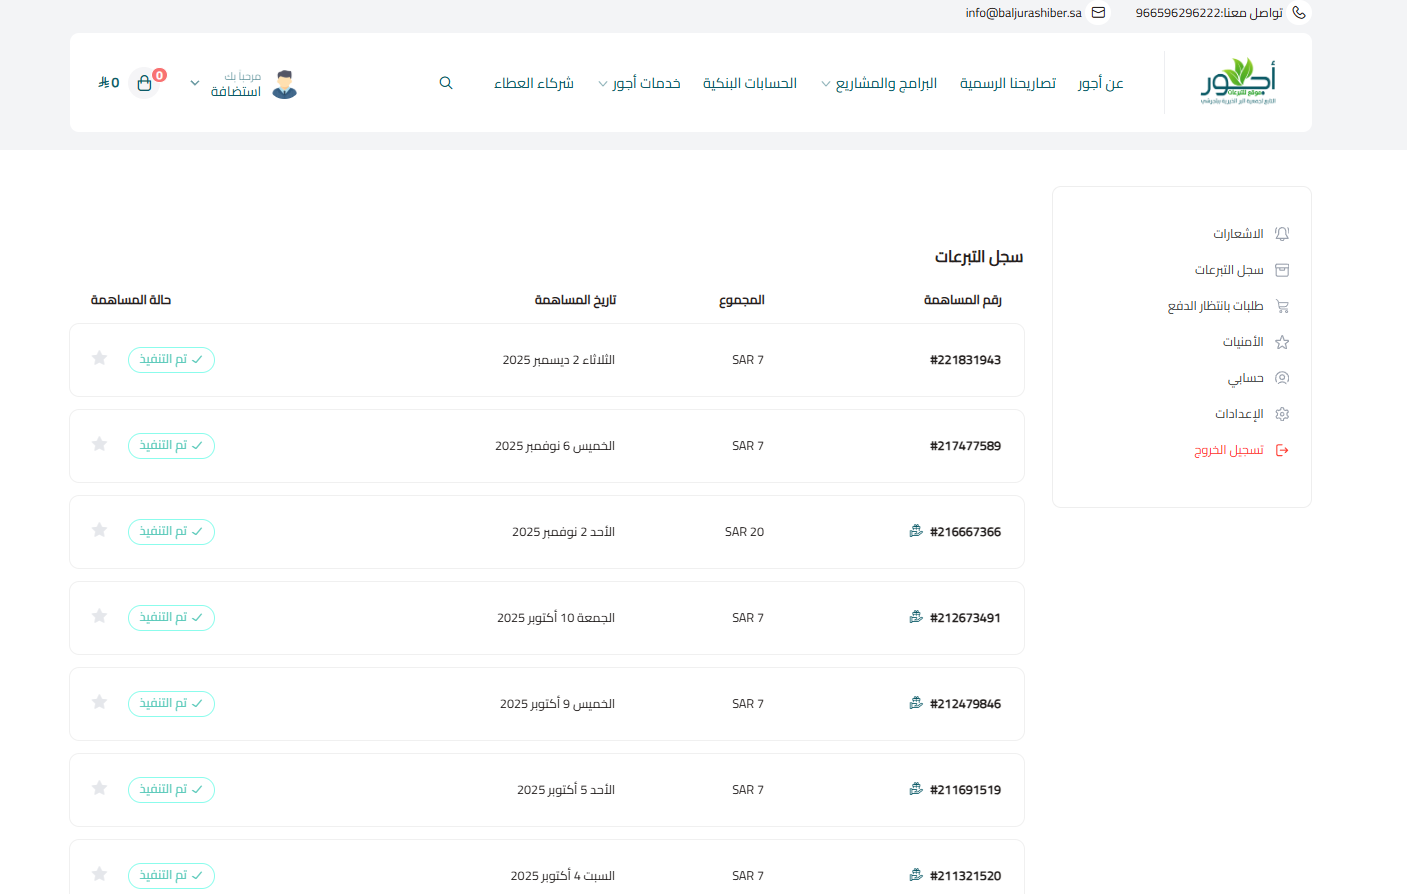Open الحسابات البنكية menu item

749,83
